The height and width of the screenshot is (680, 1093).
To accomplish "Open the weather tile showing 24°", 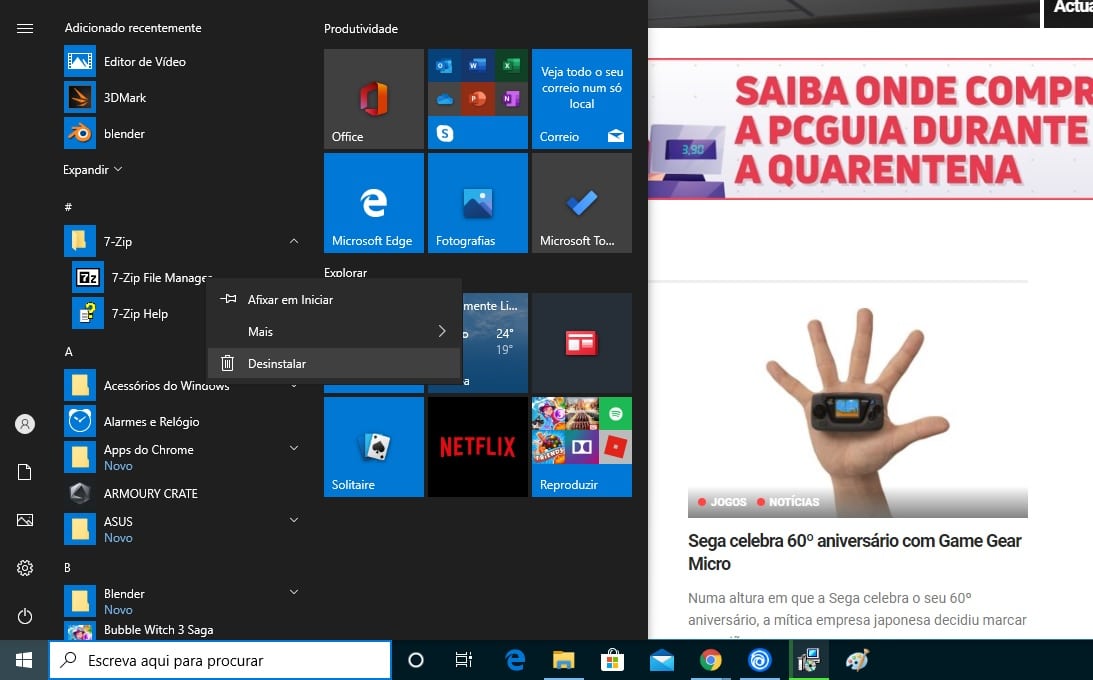I will (495, 343).
